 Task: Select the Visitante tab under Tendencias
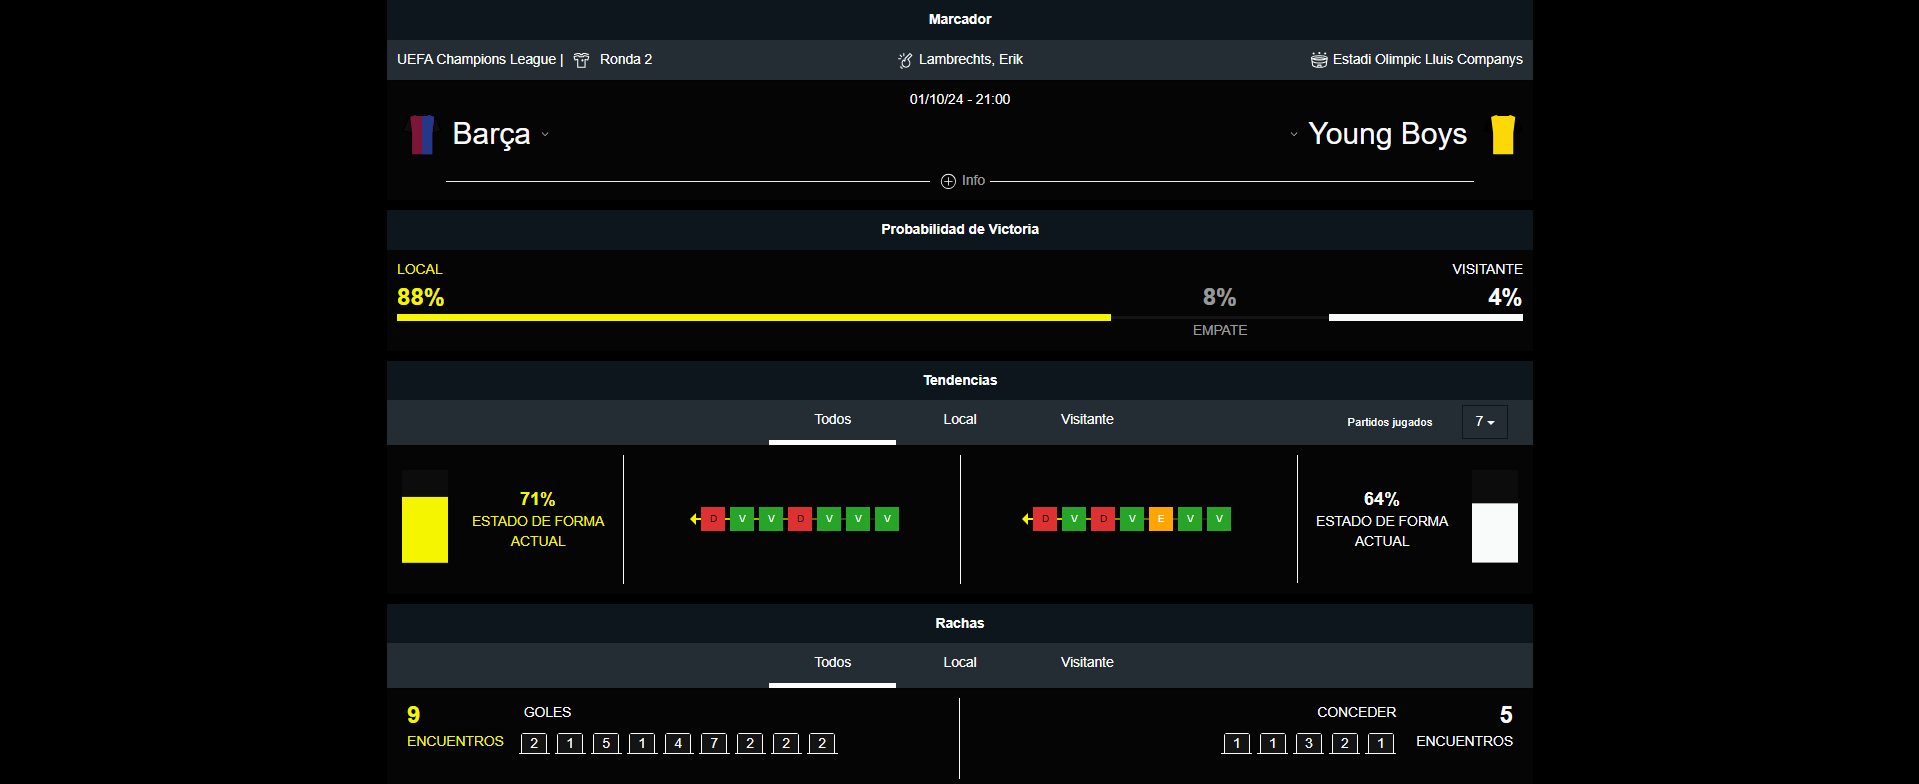pyautogui.click(x=1086, y=420)
